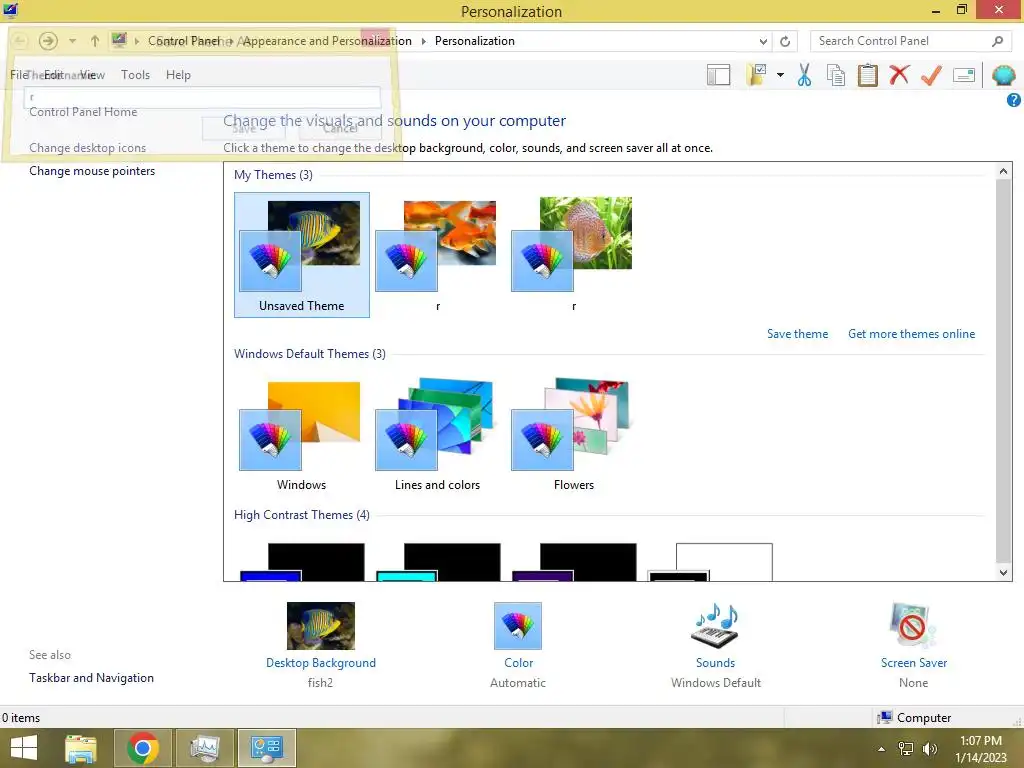
Task: Go forward with the navigation arrow
Action: click(x=48, y=41)
